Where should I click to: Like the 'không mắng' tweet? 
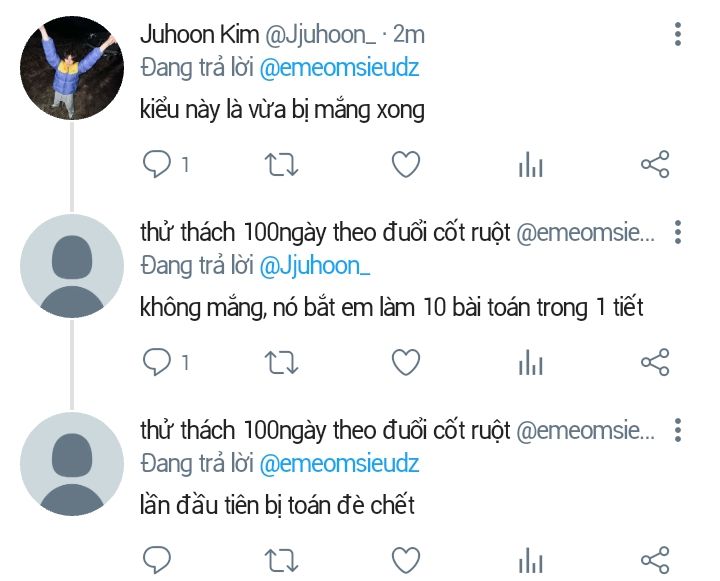tap(406, 362)
